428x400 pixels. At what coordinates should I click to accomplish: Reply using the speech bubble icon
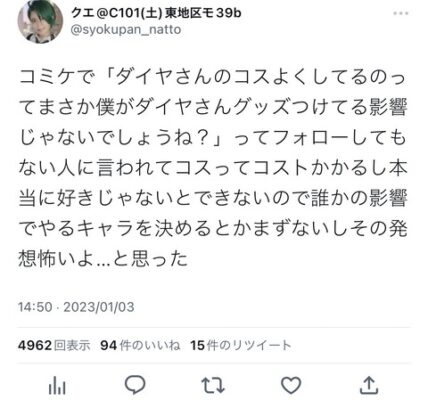135,385
